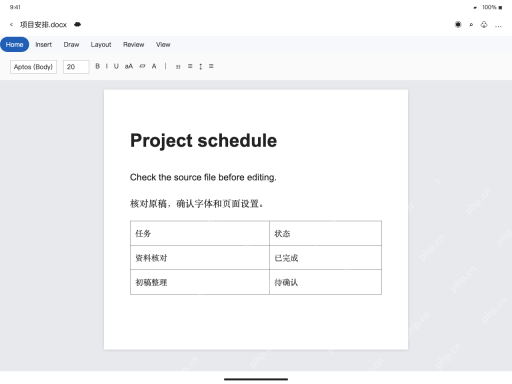
Task: Click the share icon beside the three dots
Action: point(484,24)
